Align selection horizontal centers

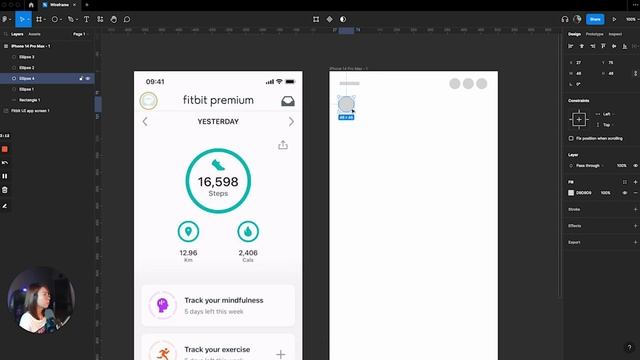pyautogui.click(x=582, y=46)
